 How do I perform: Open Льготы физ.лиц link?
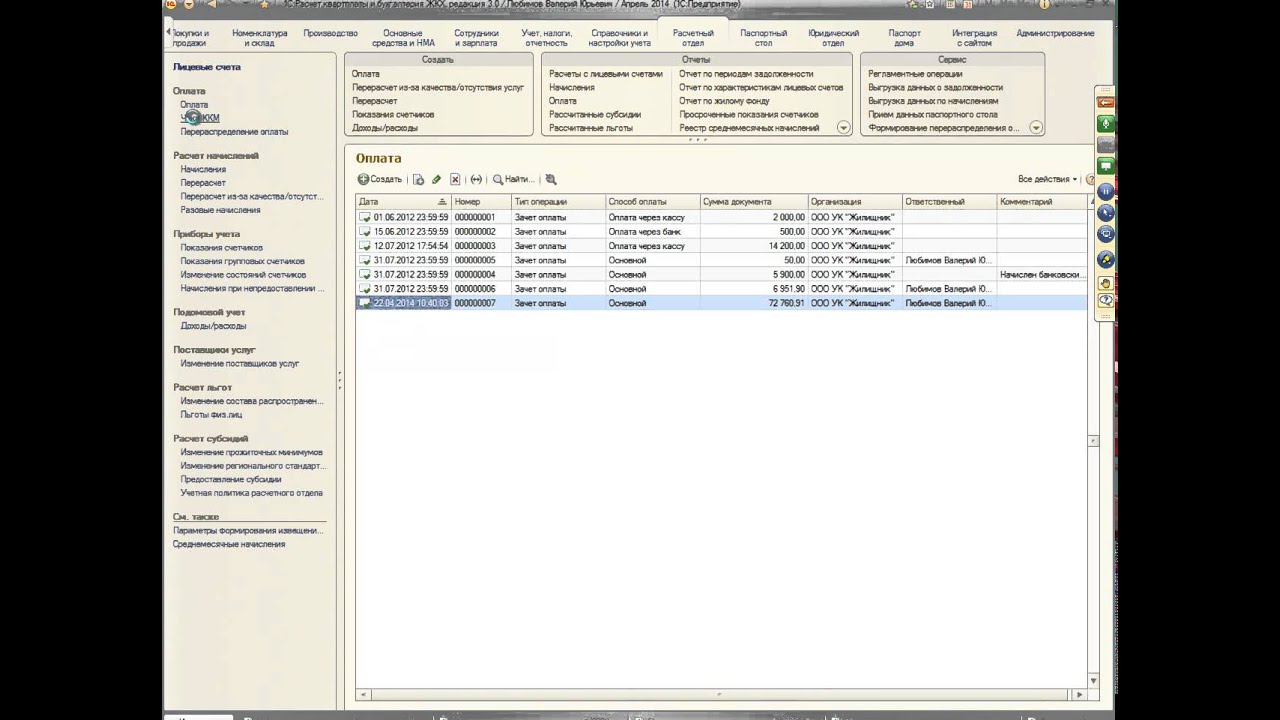point(211,415)
